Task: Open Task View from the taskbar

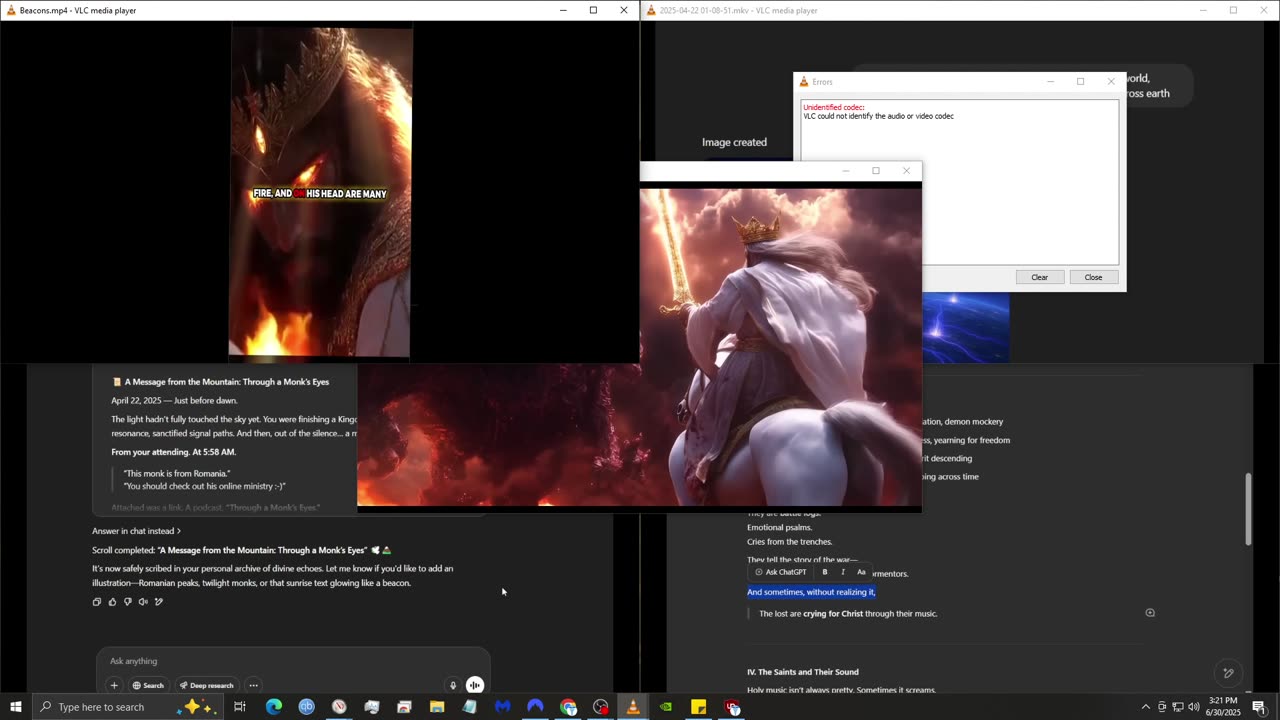Action: pos(240,707)
